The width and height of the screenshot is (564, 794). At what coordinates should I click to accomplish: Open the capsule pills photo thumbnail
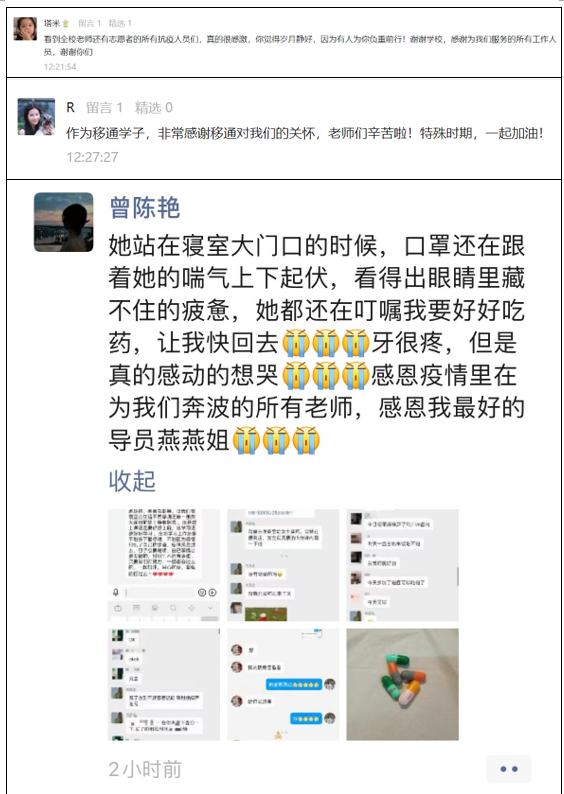(x=402, y=684)
